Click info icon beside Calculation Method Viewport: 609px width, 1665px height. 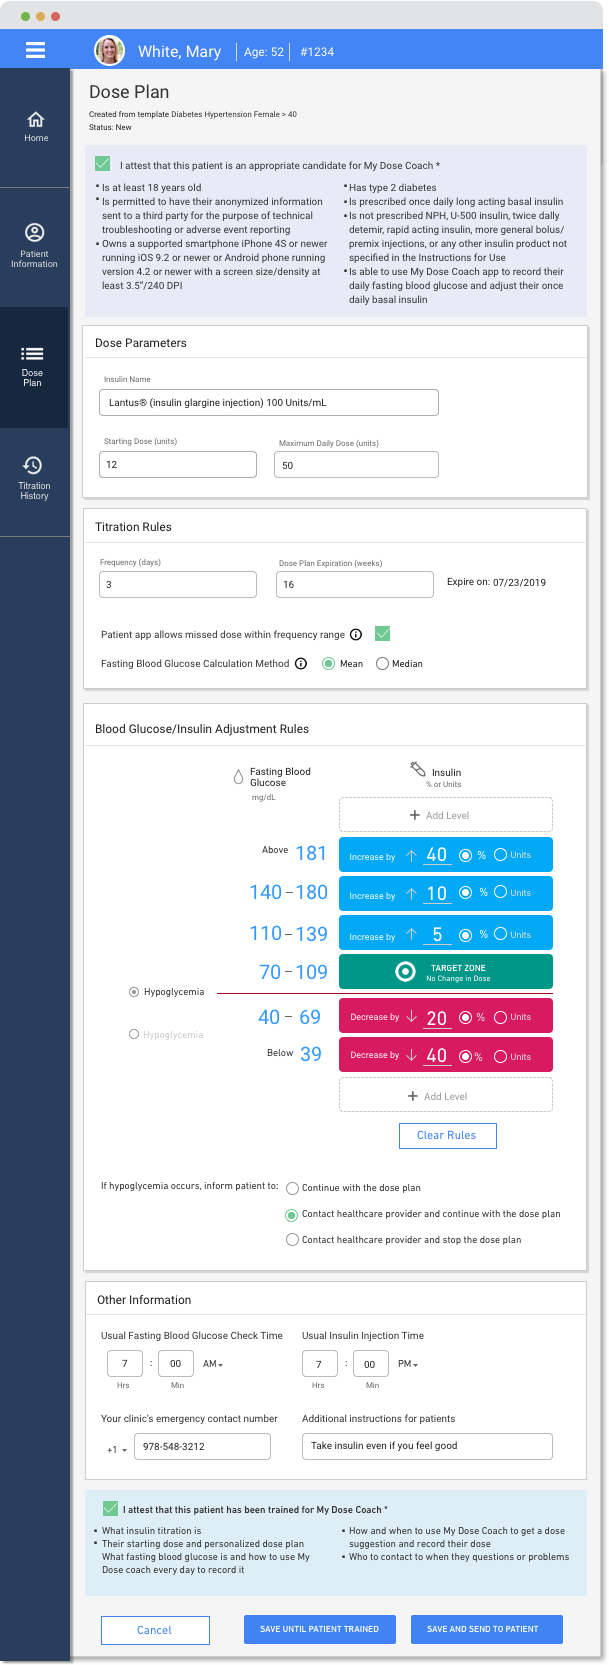pyautogui.click(x=301, y=664)
